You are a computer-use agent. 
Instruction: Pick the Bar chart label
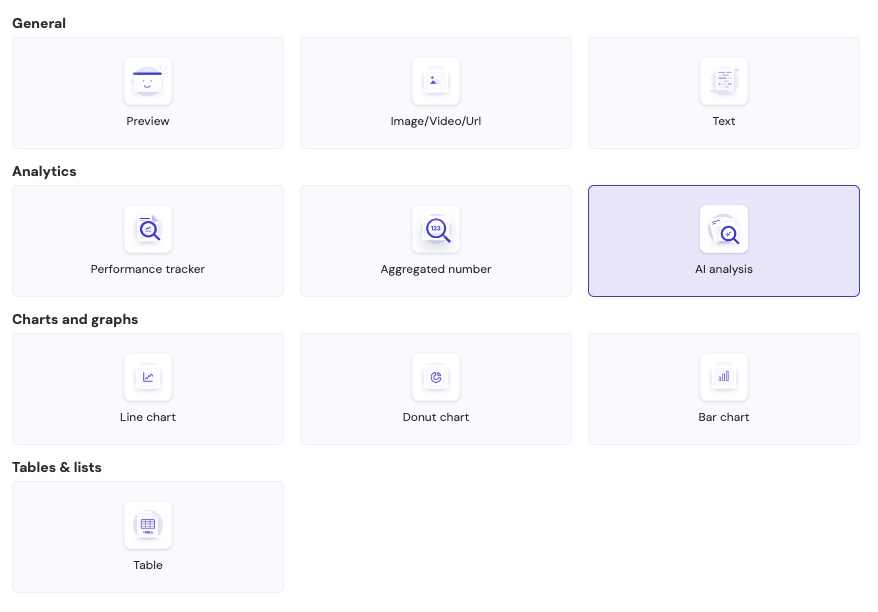[724, 417]
